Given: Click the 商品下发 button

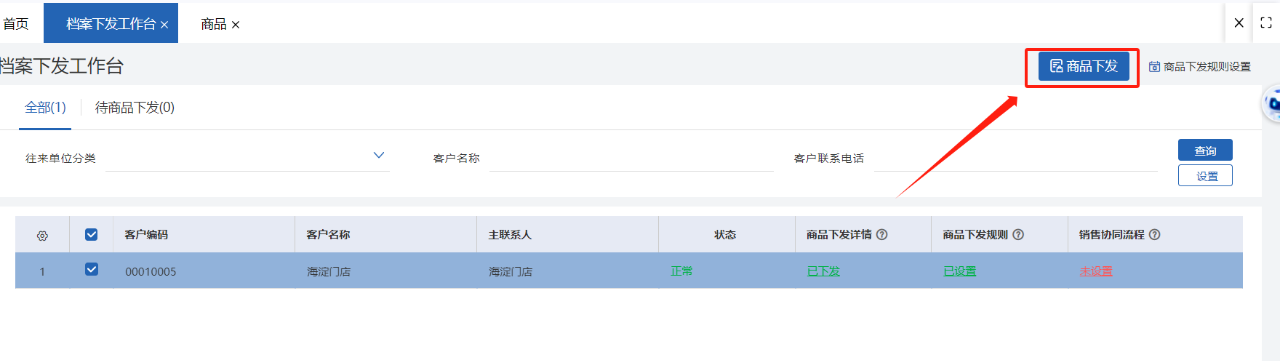Looking at the screenshot, I should pyautogui.click(x=1083, y=67).
